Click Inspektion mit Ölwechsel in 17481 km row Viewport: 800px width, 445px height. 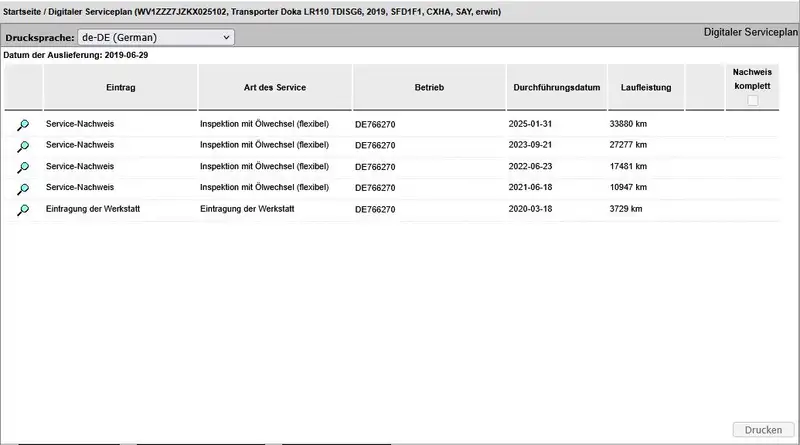coord(264,167)
